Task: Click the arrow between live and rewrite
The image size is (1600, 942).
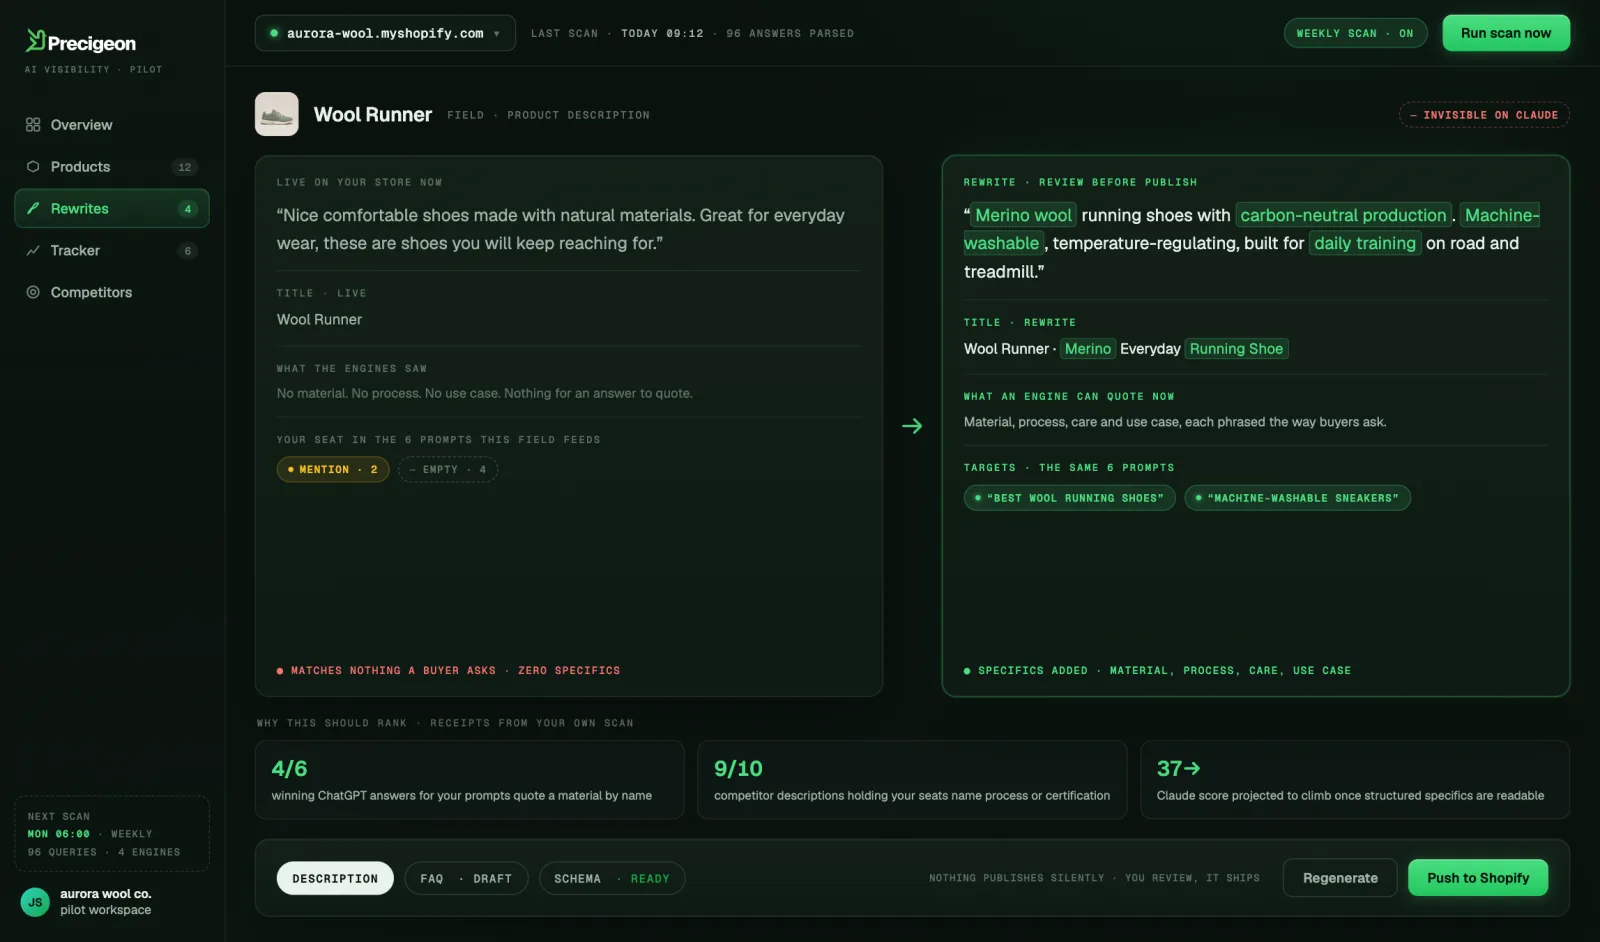Action: (912, 426)
